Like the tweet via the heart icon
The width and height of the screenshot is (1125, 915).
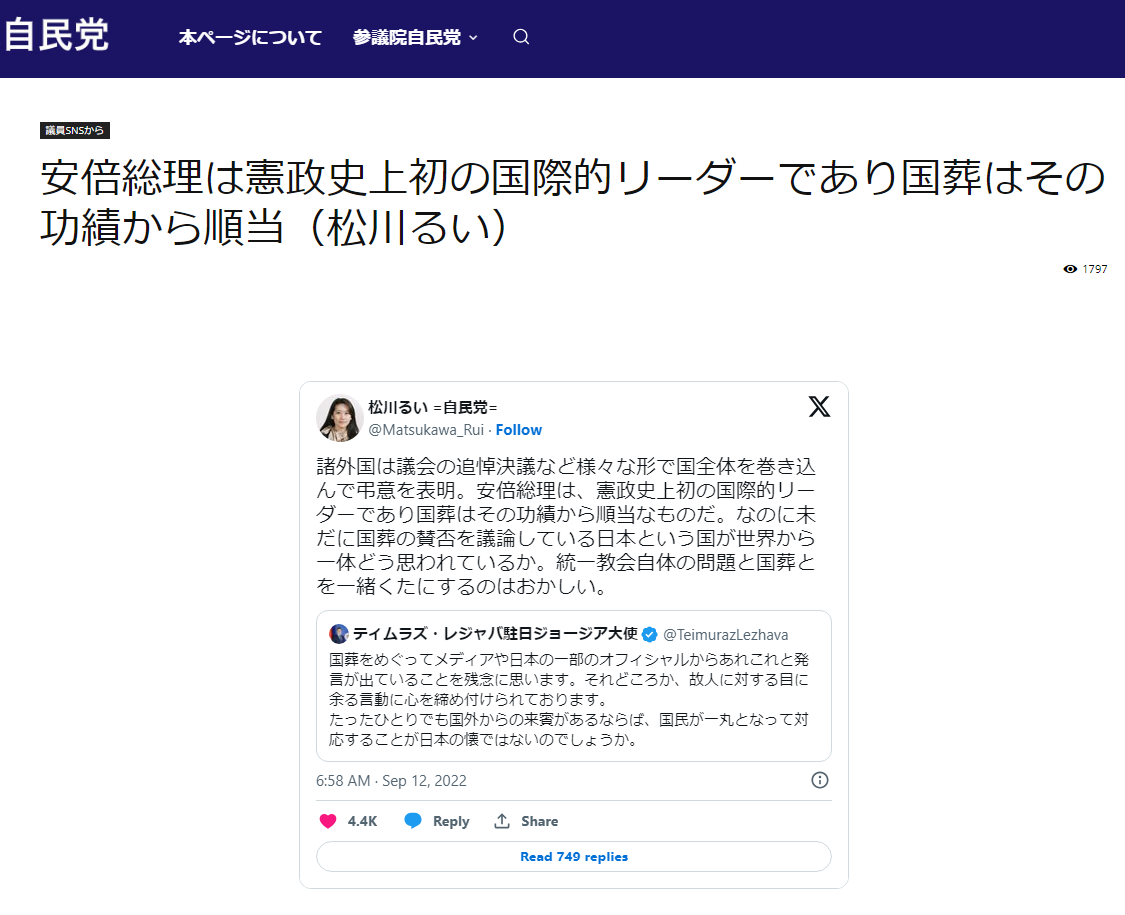click(x=328, y=821)
